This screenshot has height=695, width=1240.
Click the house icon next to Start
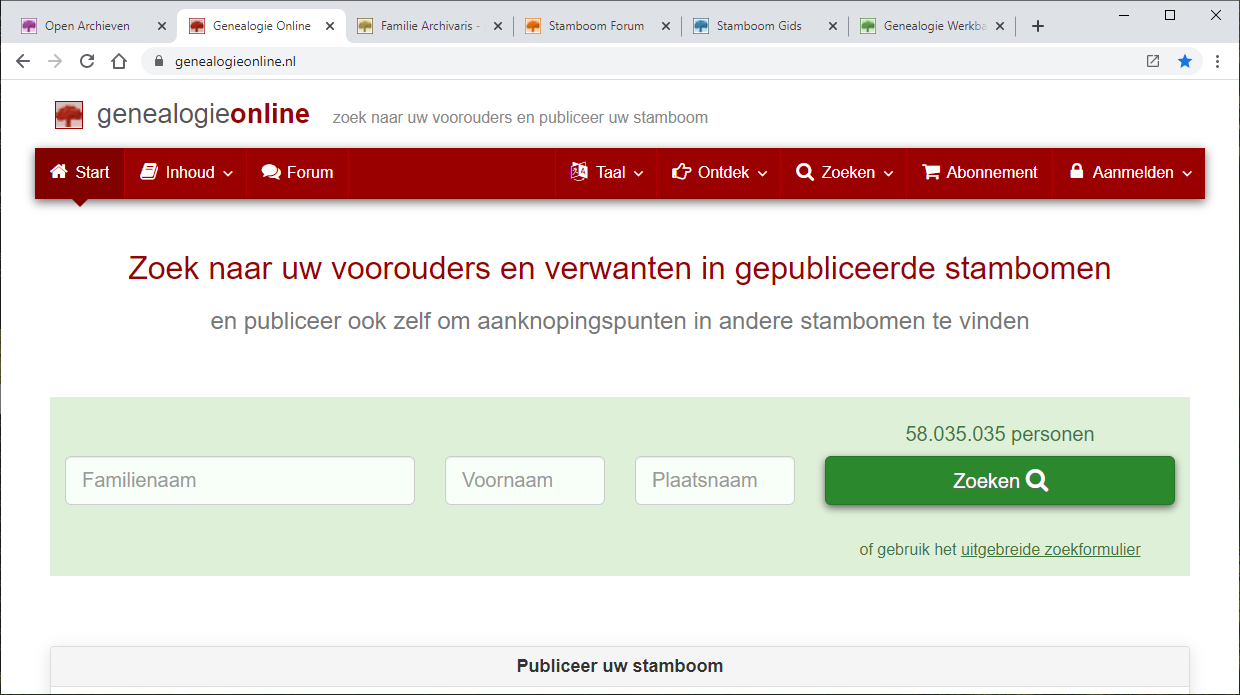(x=59, y=172)
